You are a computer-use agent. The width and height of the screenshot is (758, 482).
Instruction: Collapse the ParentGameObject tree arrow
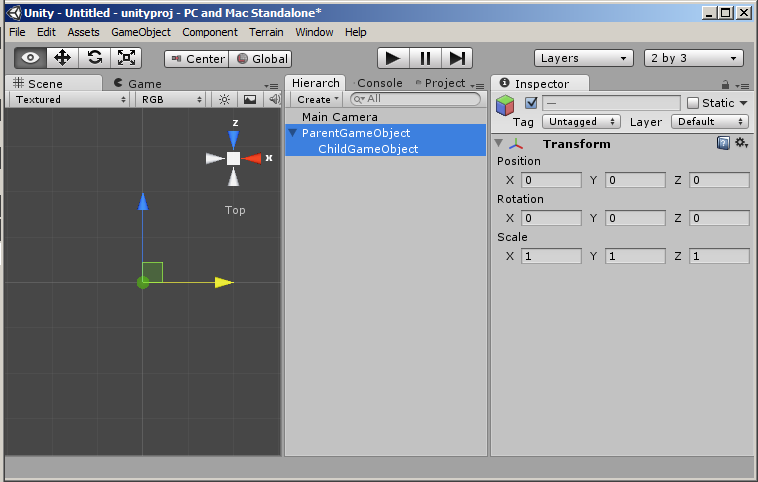[292, 133]
